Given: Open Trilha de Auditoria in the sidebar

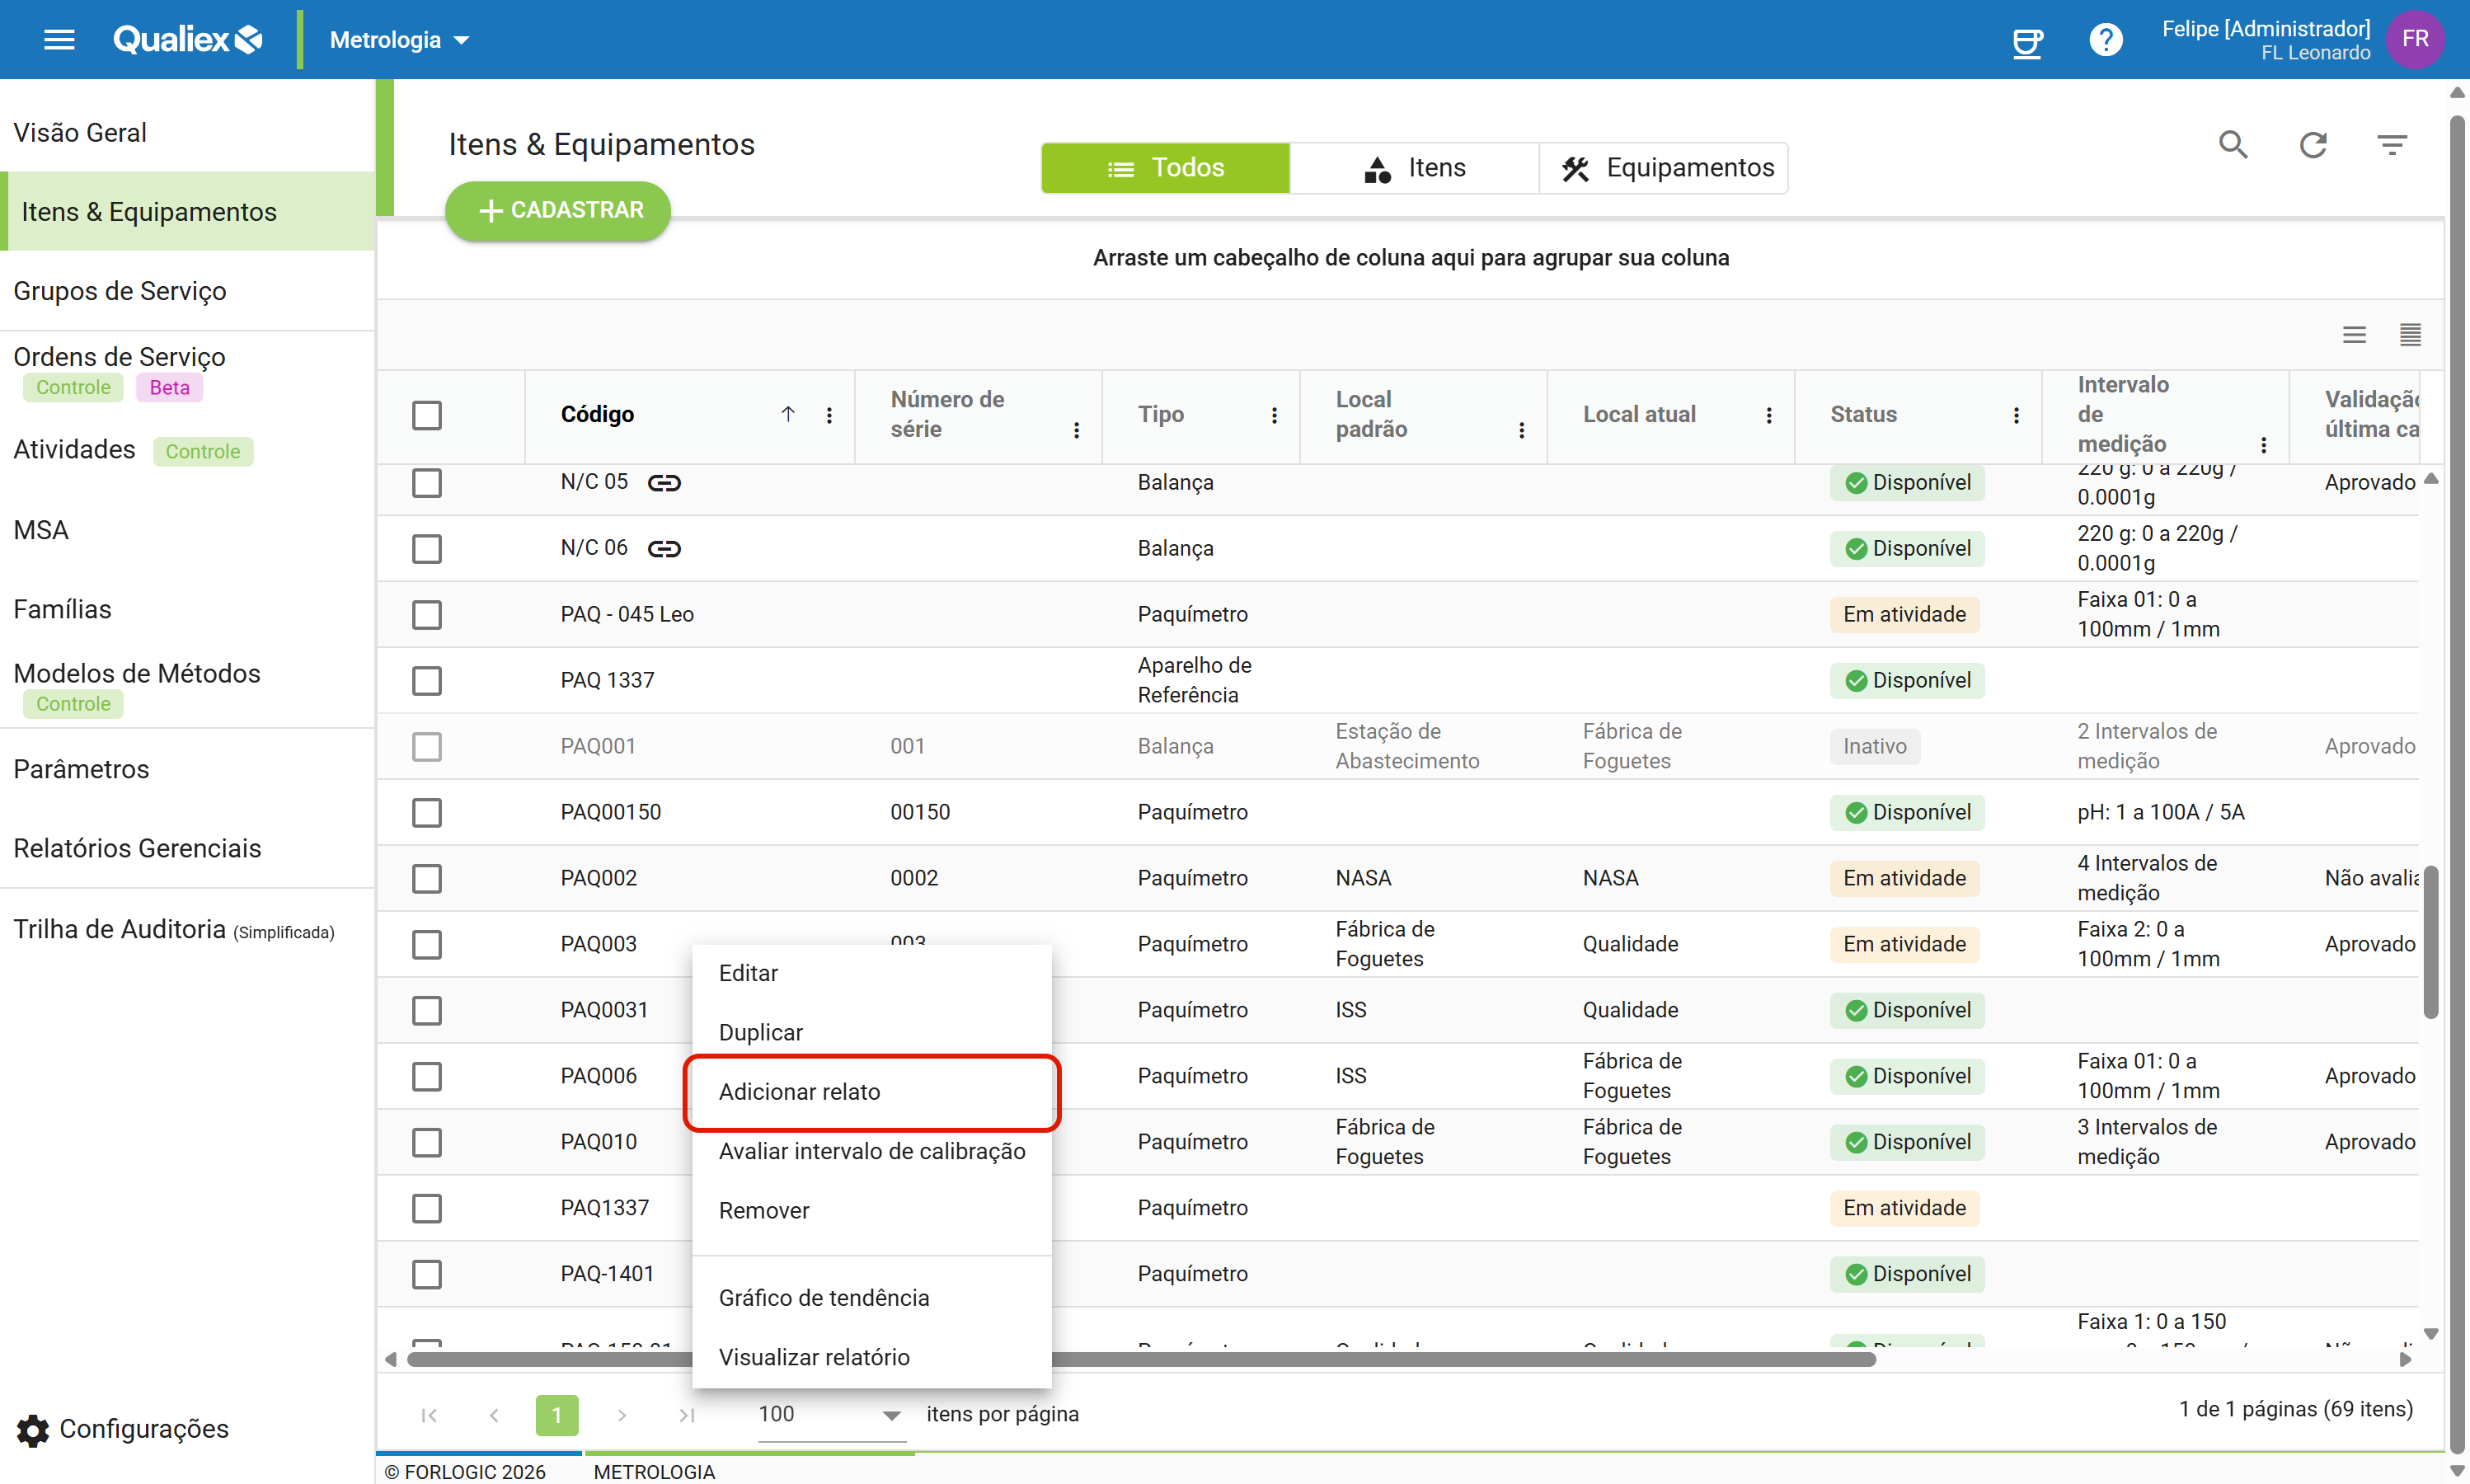Looking at the screenshot, I should click(187, 930).
